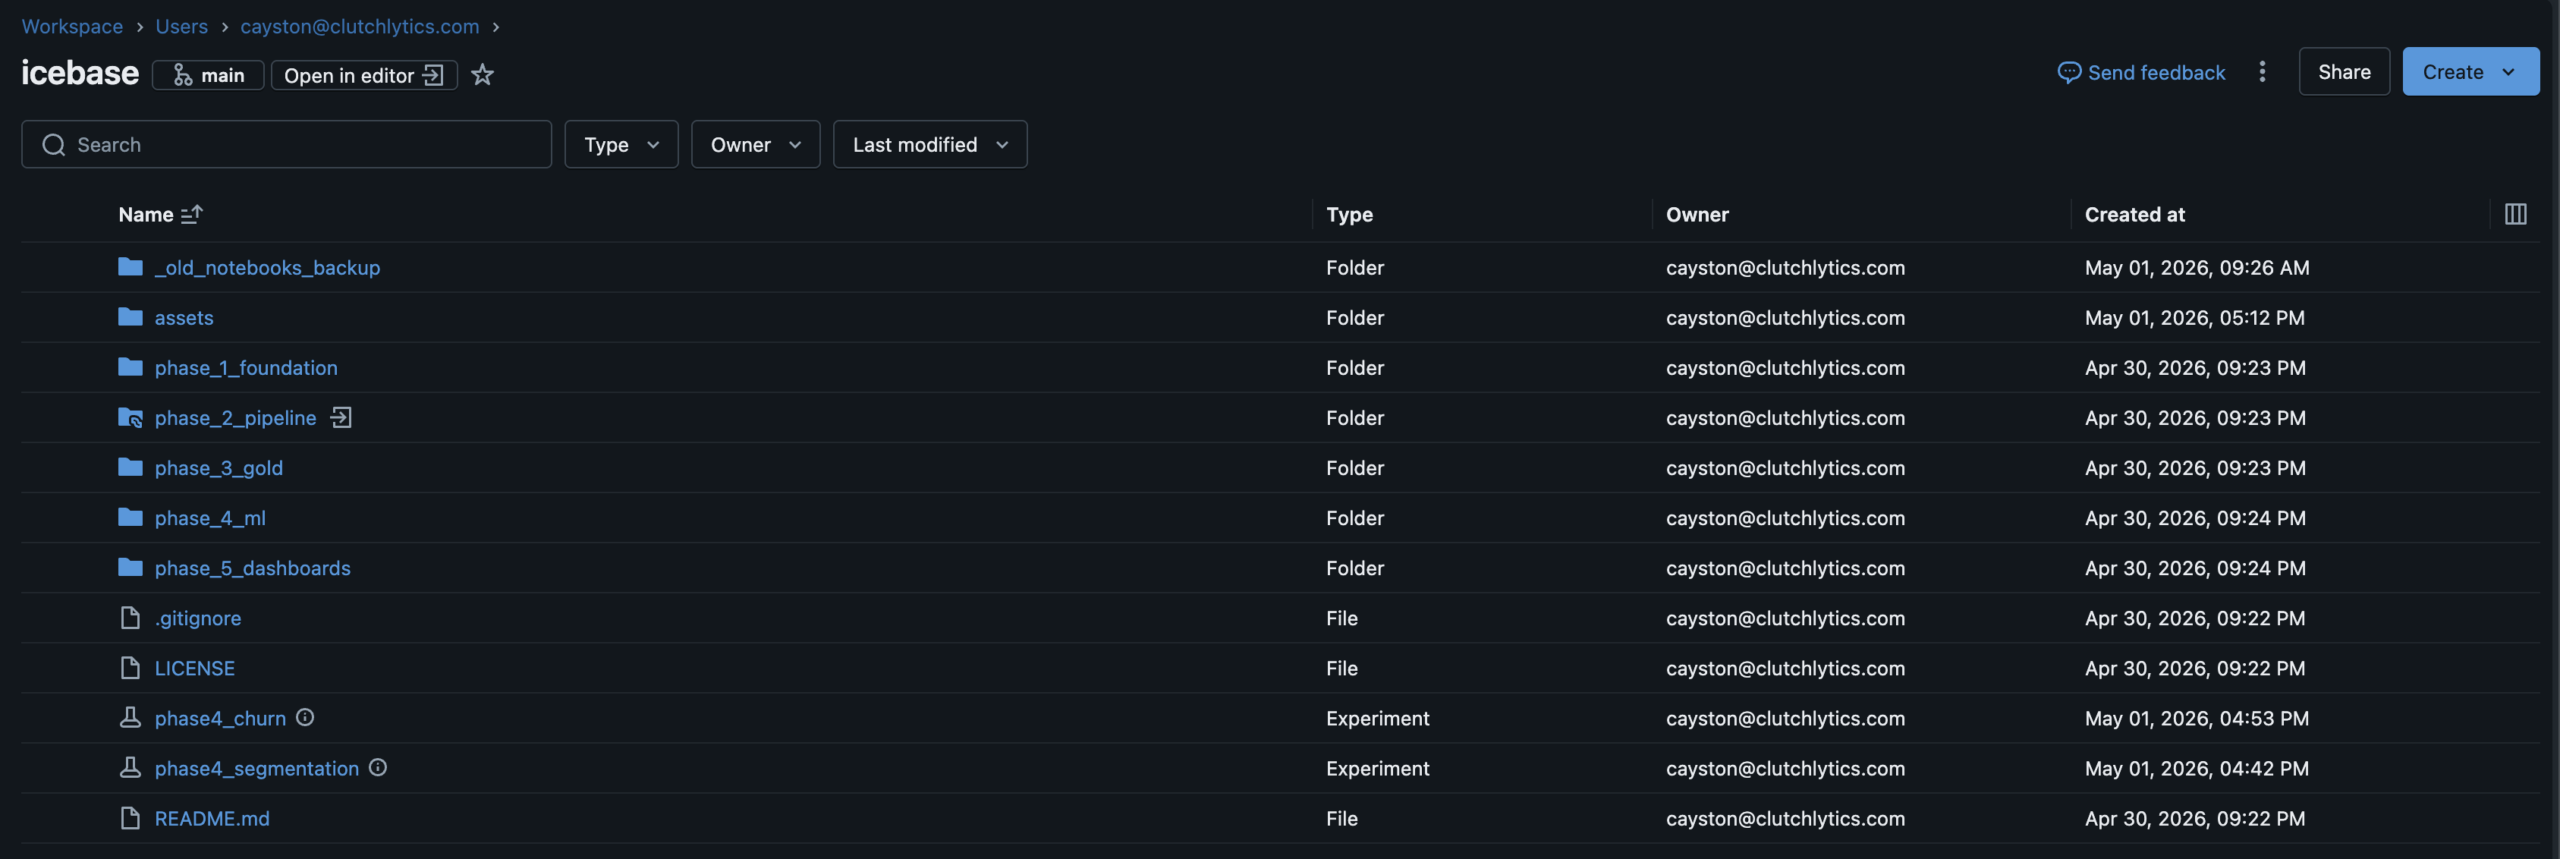
Task: Open the Create dropdown arrow
Action: (2508, 72)
